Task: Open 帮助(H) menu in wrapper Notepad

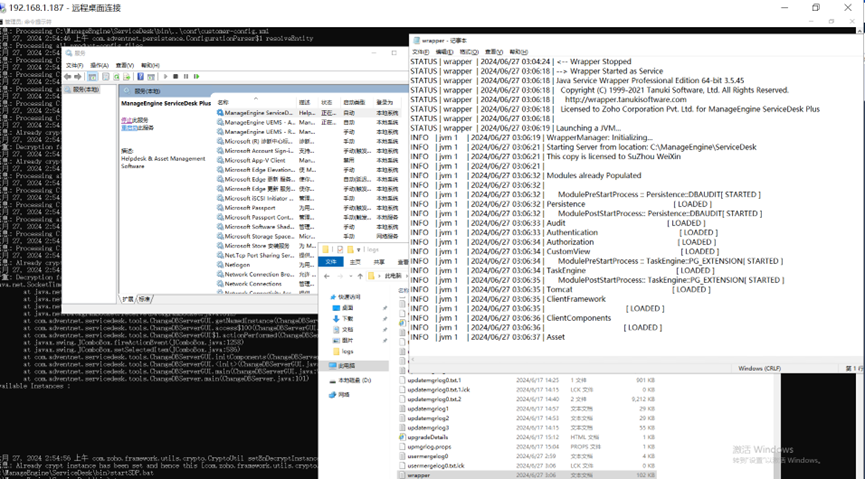Action: [x=519, y=52]
